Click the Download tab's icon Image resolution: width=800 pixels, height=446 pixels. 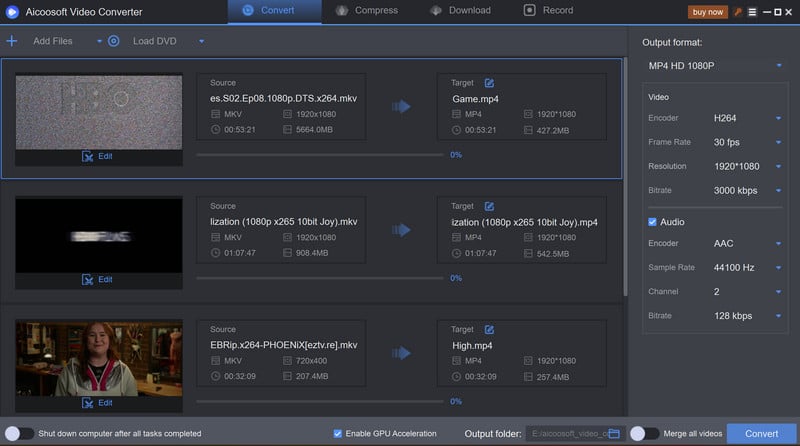coord(436,10)
